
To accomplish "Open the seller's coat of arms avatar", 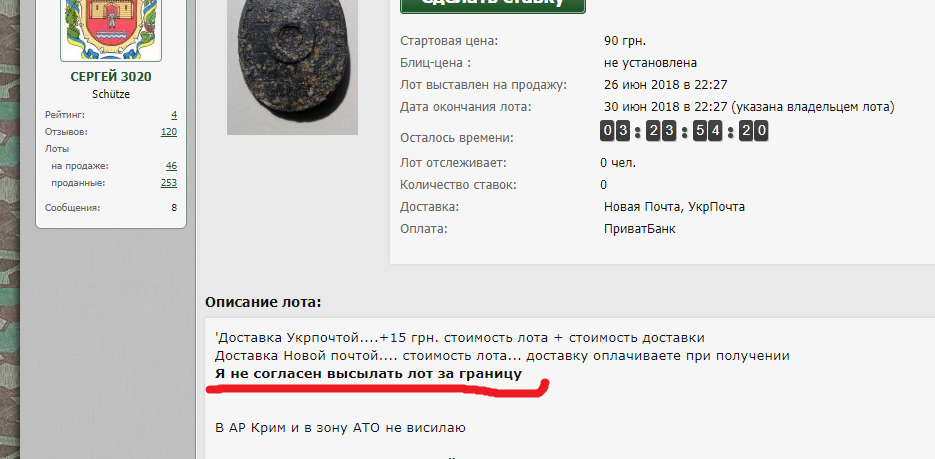I will point(111,30).
